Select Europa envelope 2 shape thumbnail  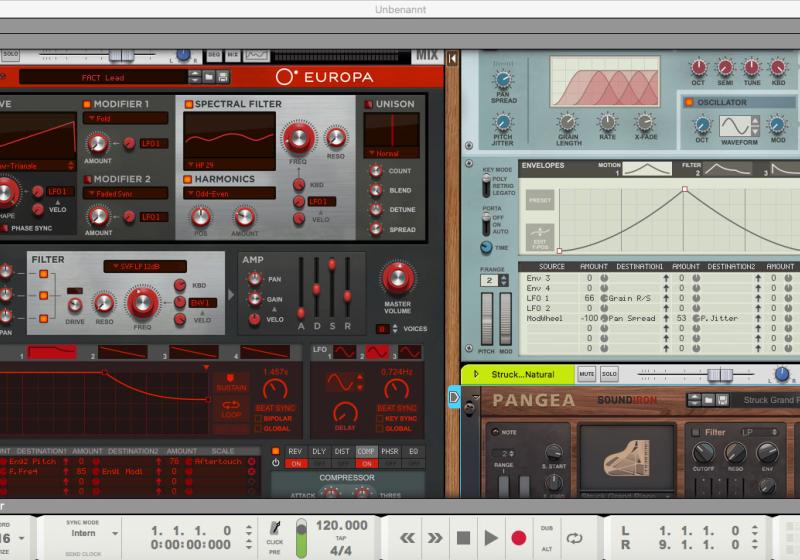click(122, 352)
